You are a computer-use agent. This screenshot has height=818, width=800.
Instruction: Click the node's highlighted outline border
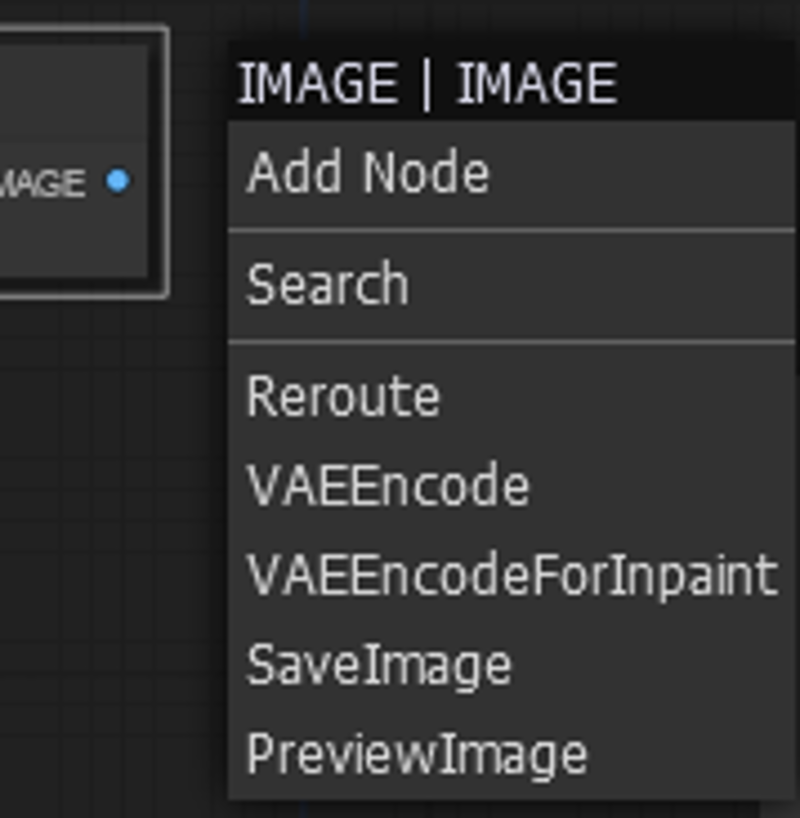click(166, 162)
